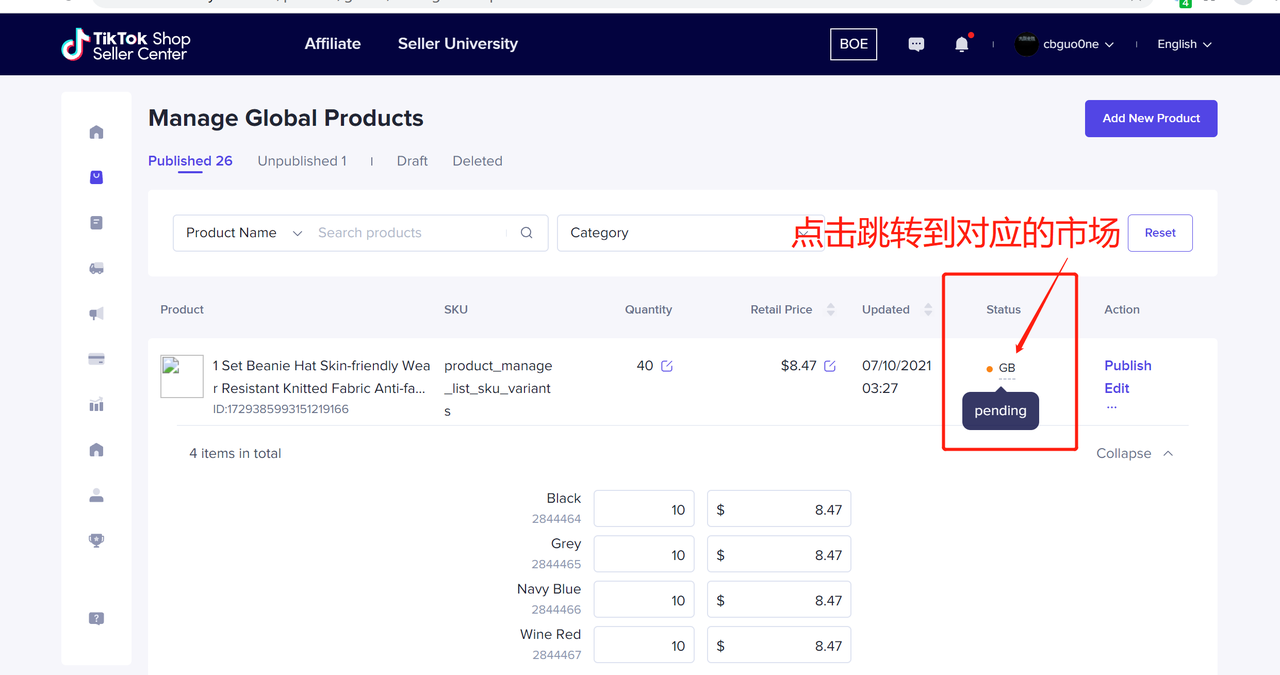Screen dimensions: 1280x675
Task: Switch to the Unpublished 1 tab
Action: click(302, 161)
